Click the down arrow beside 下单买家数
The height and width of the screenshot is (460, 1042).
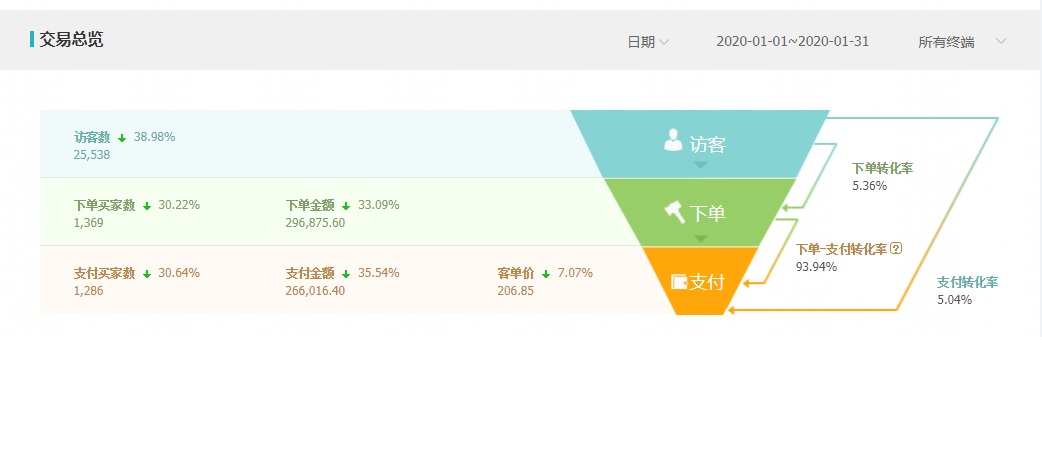(146, 206)
